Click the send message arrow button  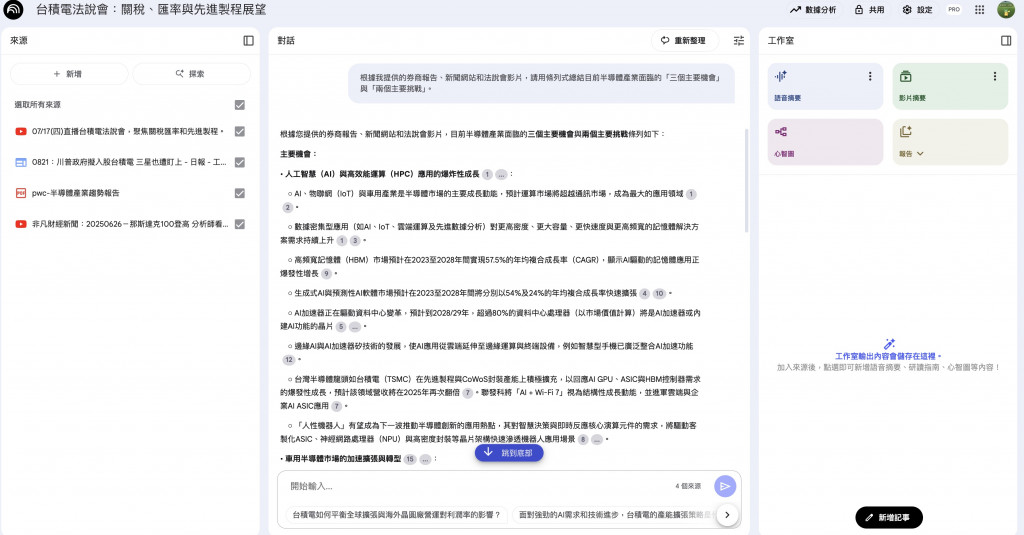[725, 486]
